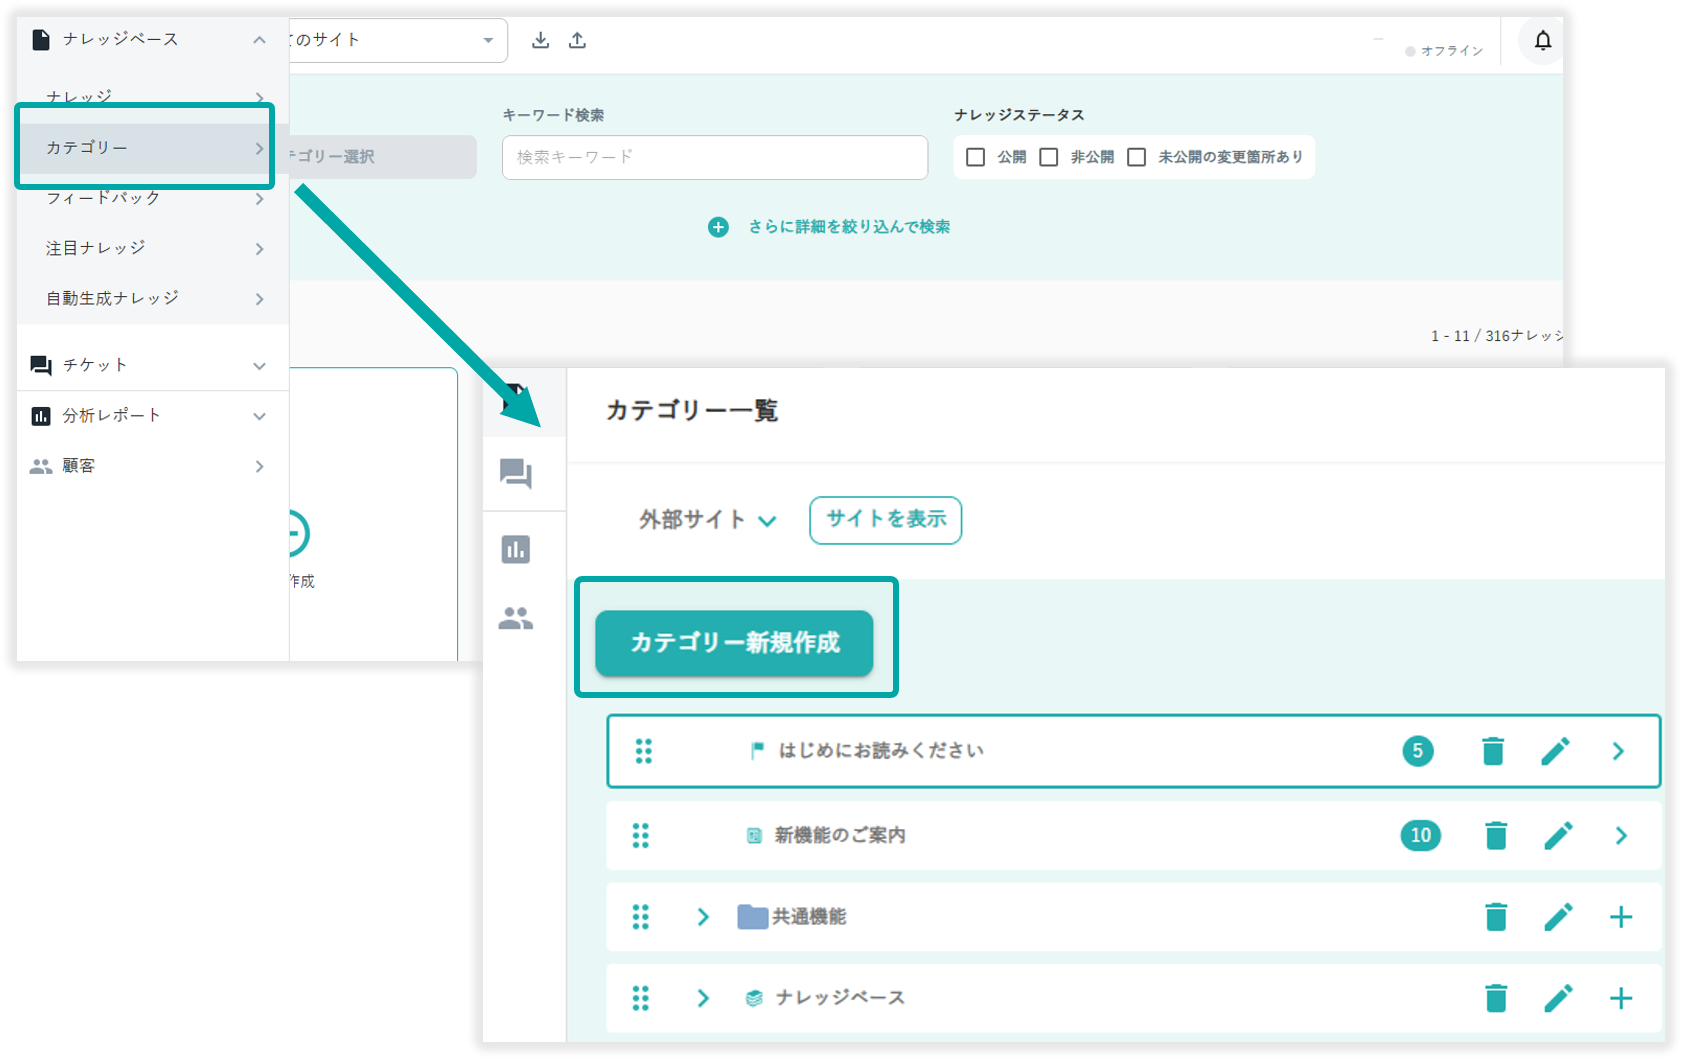
Task: Click the download icon in top toolbar
Action: (x=540, y=40)
